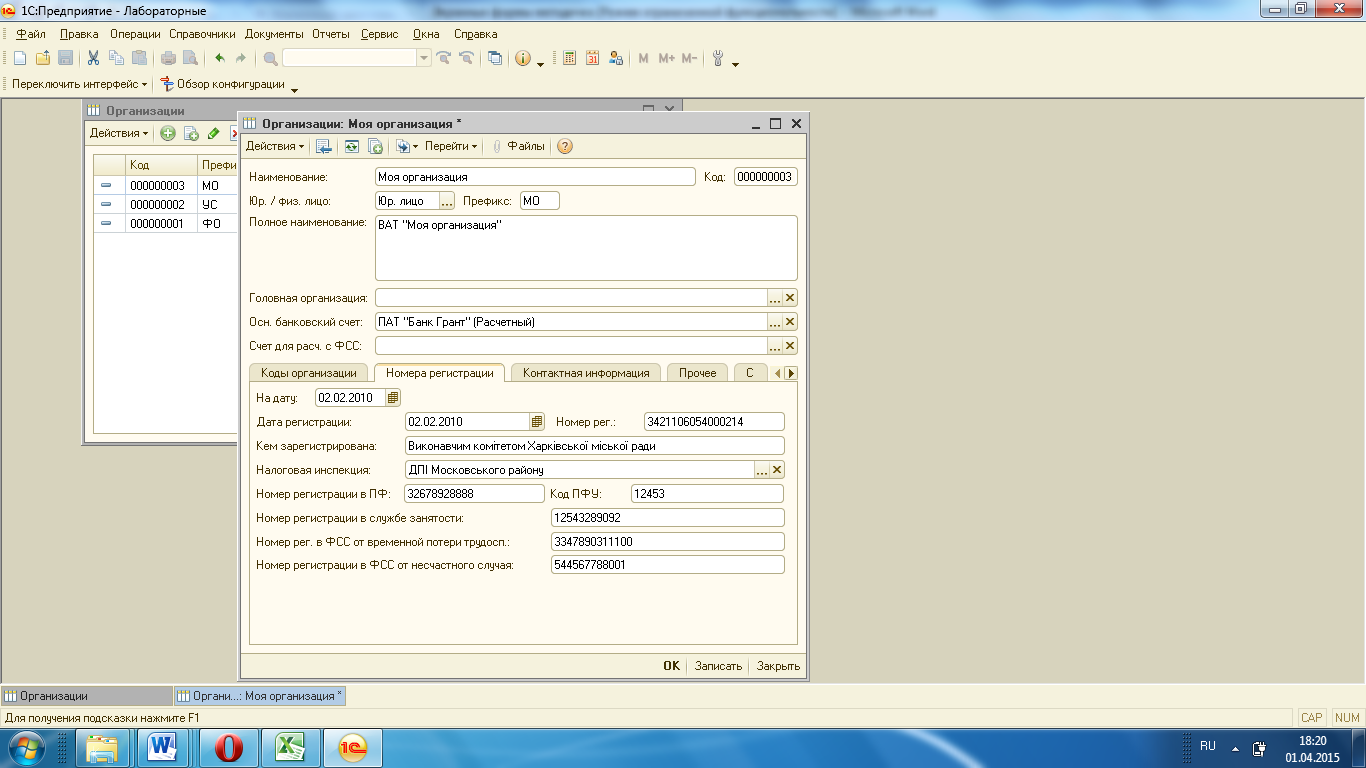Screen dimensions: 1366x768
Task: Click the Paste clipboard toolbar icon
Action: tap(139, 58)
